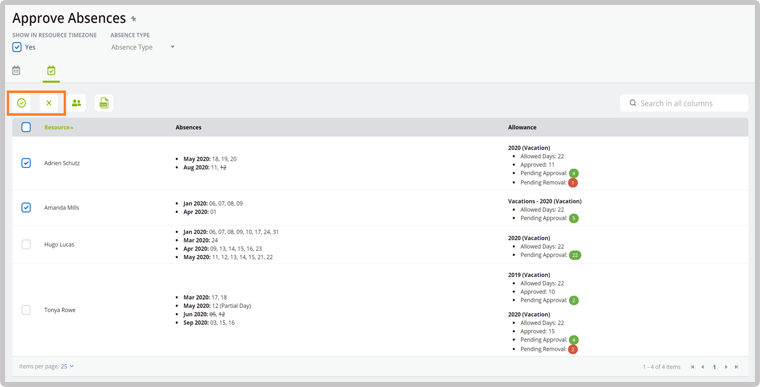Click the green export file icon

(104, 103)
